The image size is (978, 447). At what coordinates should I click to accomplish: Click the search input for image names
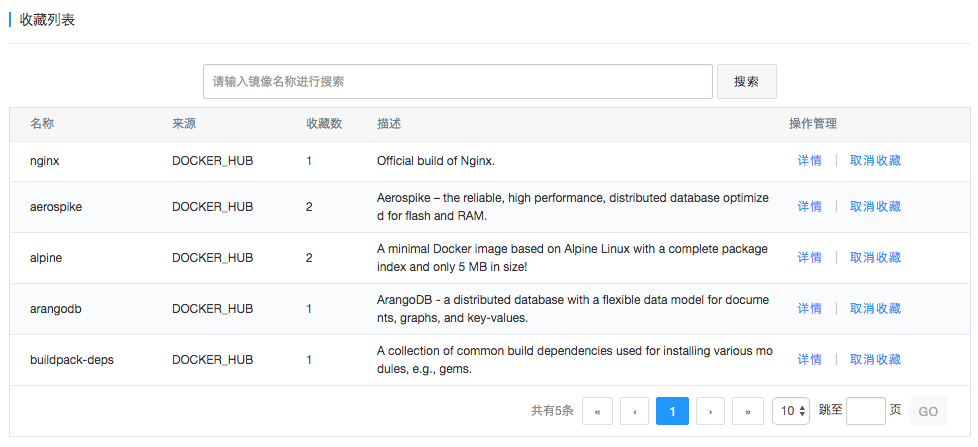(x=457, y=81)
